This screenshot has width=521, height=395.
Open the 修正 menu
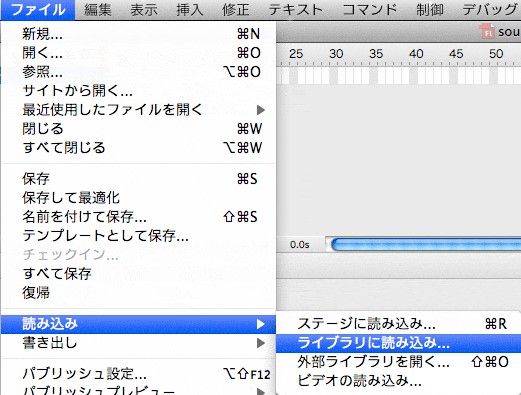(236, 10)
